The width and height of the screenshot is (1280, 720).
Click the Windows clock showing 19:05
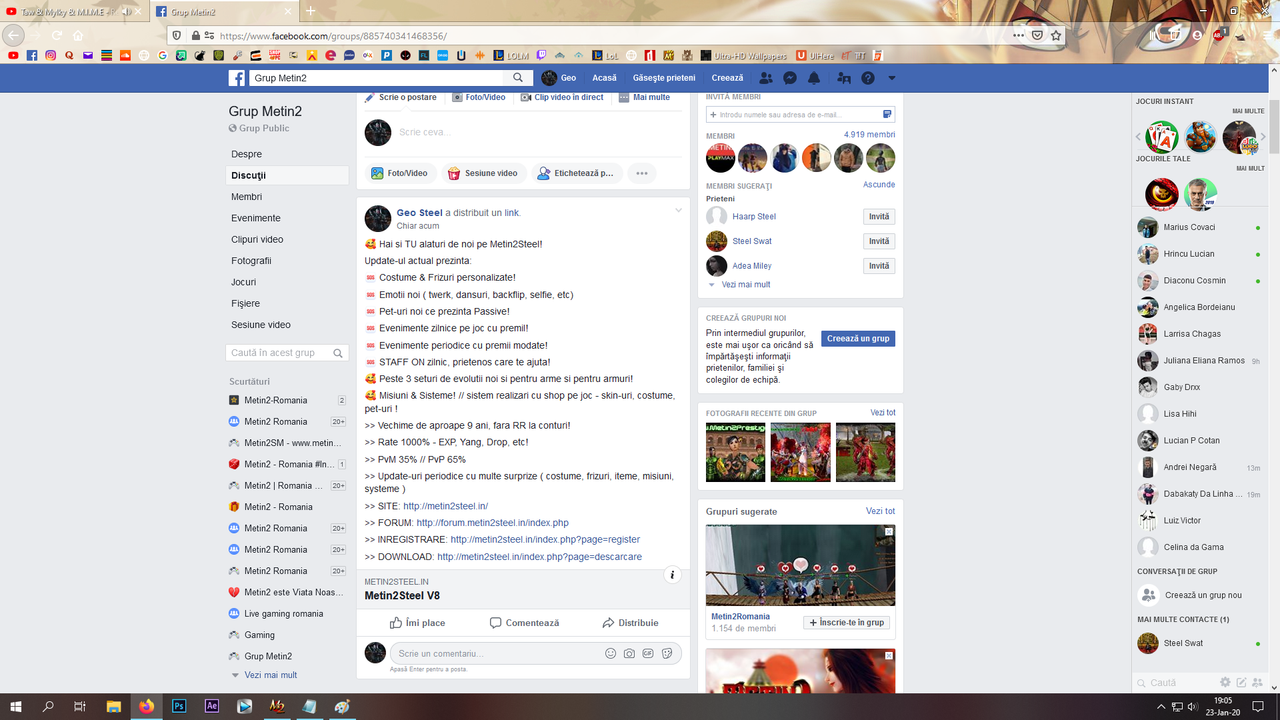[x=1223, y=706]
